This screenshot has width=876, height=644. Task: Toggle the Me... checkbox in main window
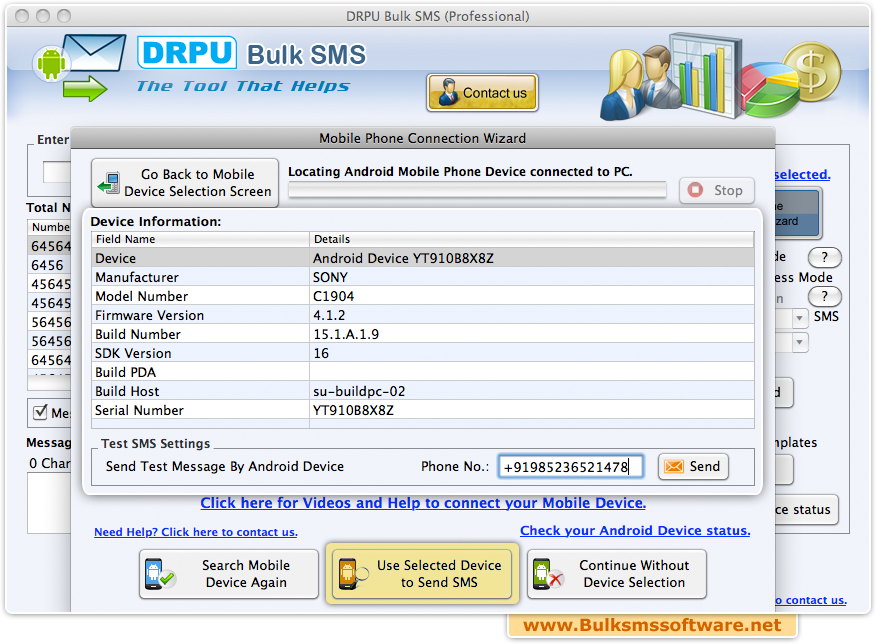pos(40,412)
